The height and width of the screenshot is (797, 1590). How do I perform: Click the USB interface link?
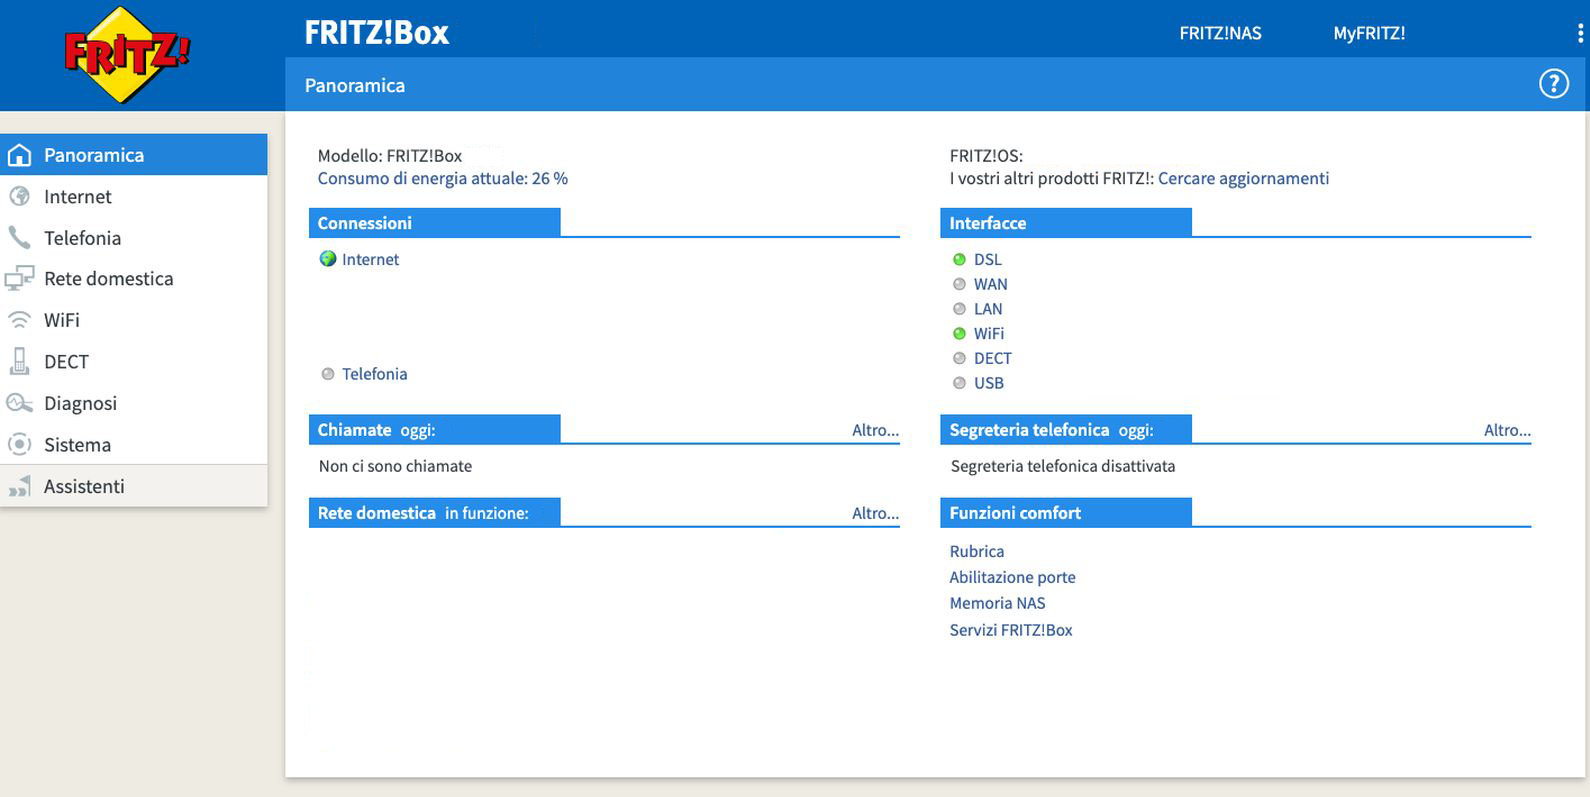click(989, 383)
